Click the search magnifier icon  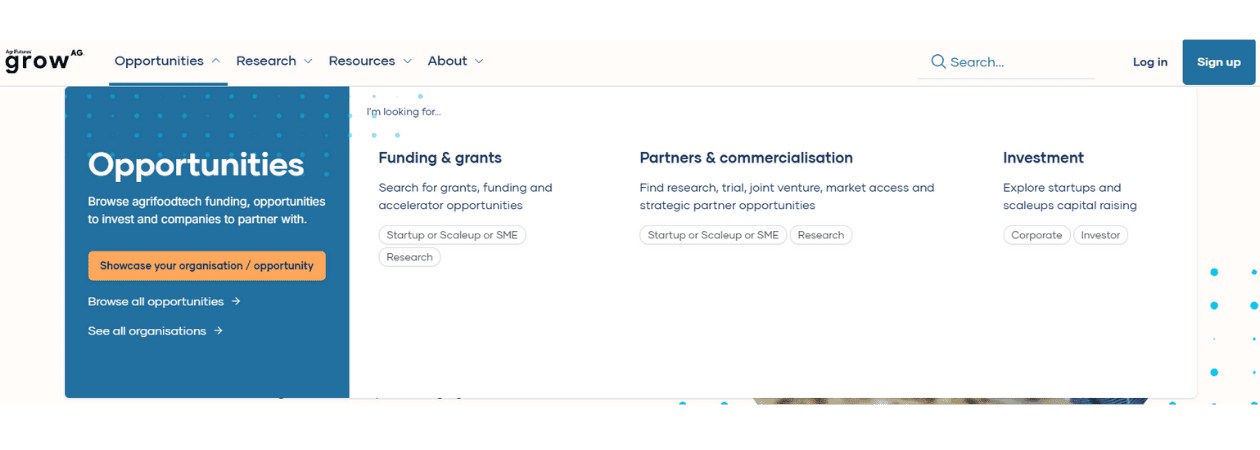coord(938,62)
